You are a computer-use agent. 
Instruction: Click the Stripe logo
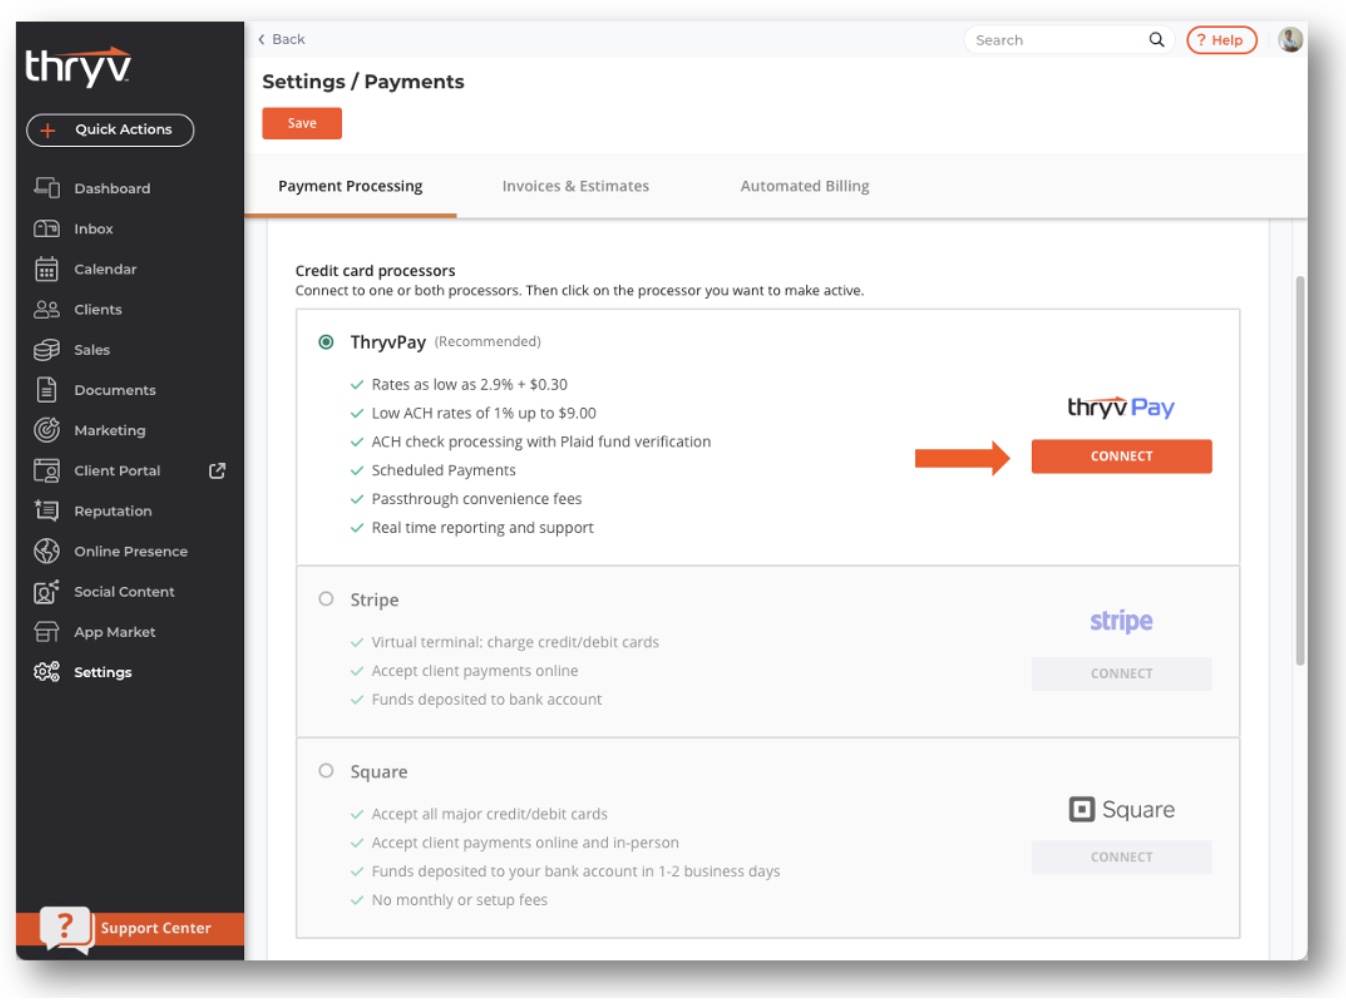(1121, 621)
